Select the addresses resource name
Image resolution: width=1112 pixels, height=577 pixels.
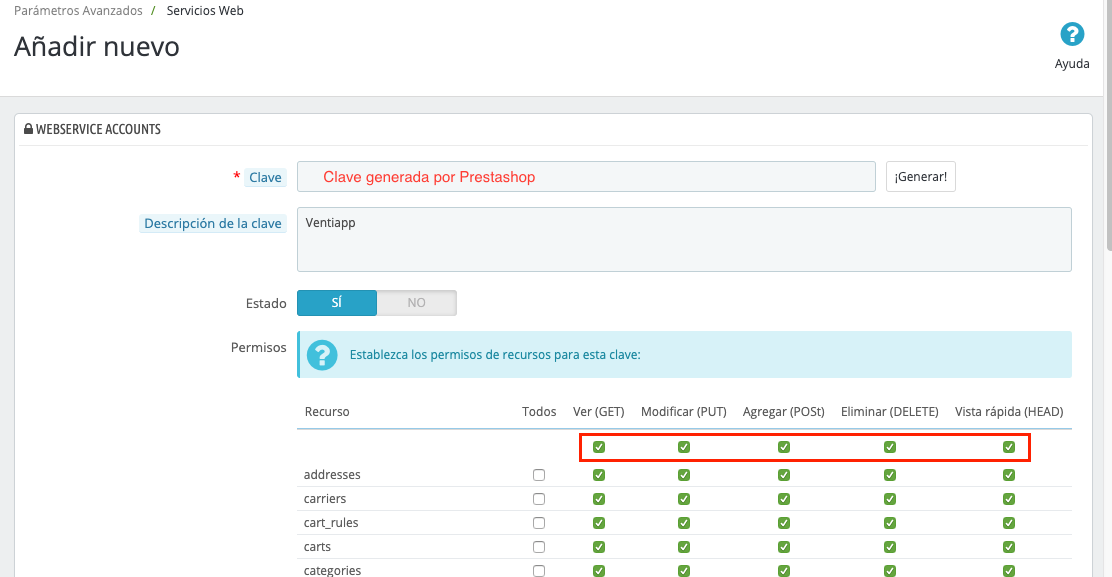click(x=332, y=475)
